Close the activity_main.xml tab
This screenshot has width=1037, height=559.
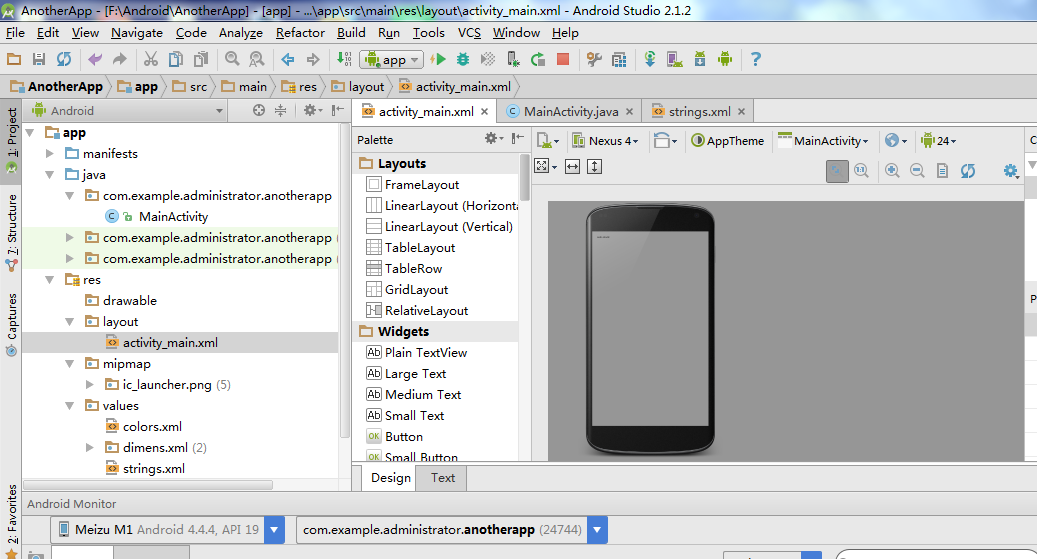click(485, 112)
